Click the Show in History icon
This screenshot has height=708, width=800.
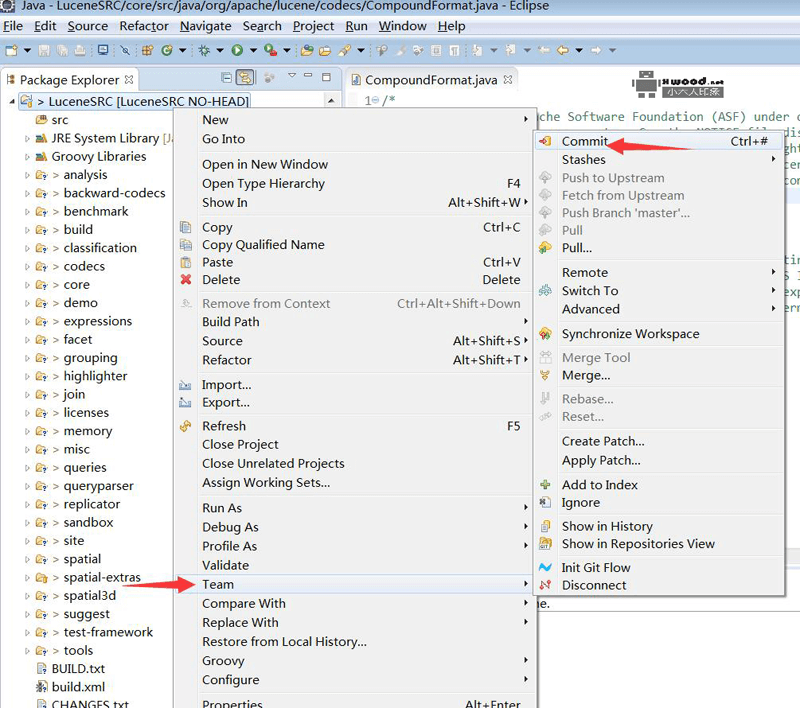coord(545,526)
